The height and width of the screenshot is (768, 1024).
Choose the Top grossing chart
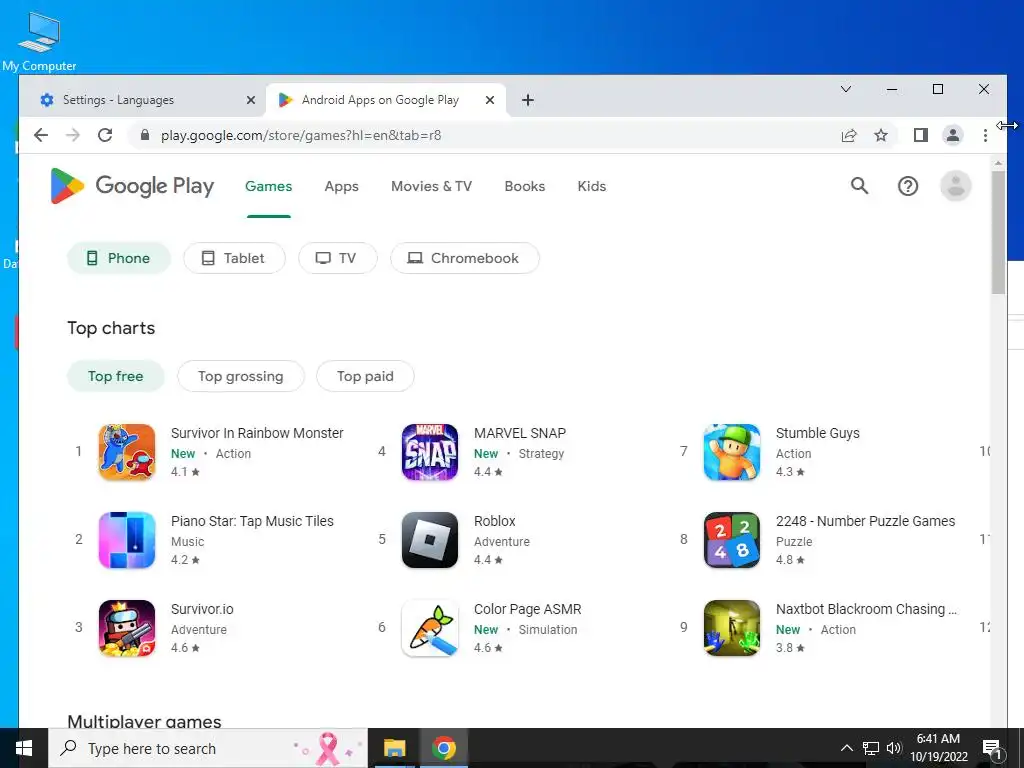(x=241, y=376)
